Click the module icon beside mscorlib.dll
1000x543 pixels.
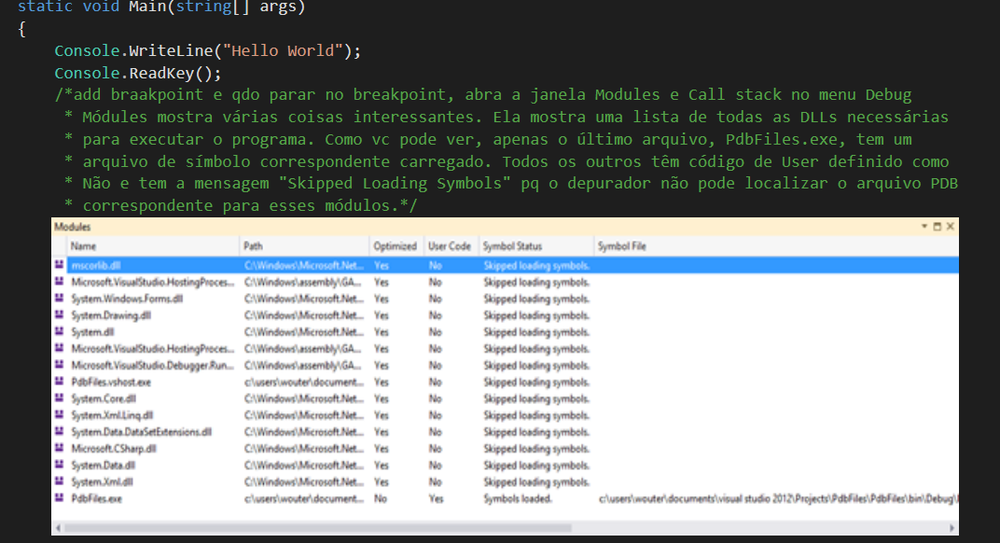(x=60, y=266)
